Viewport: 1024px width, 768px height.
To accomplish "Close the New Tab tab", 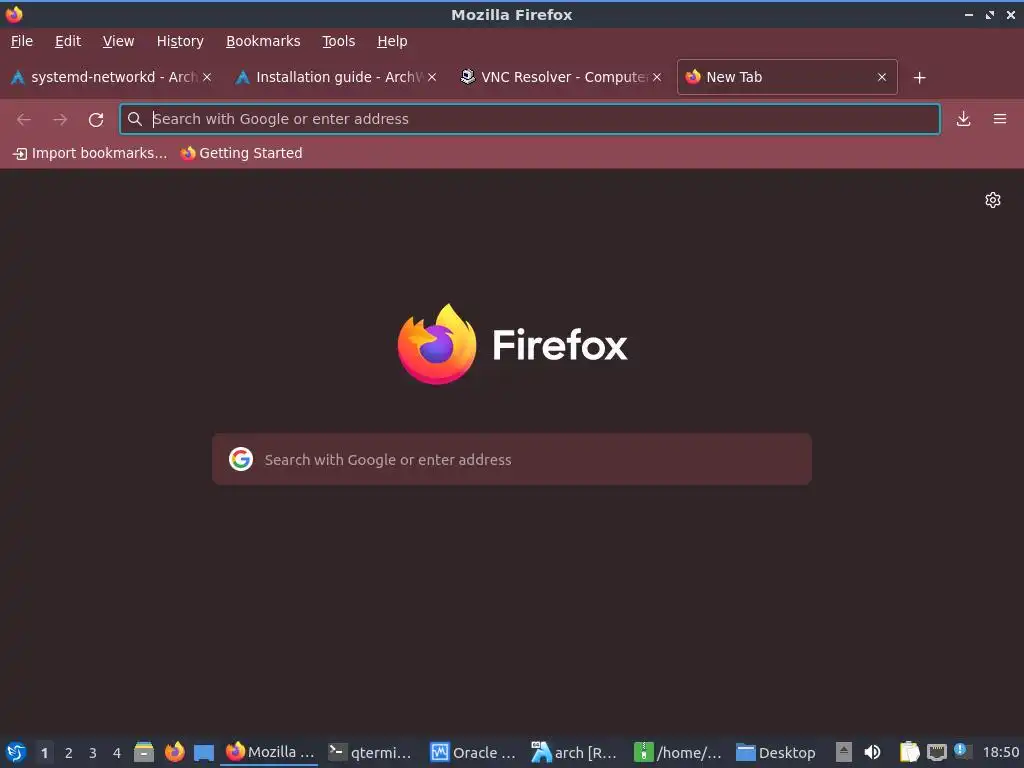I will coord(882,77).
